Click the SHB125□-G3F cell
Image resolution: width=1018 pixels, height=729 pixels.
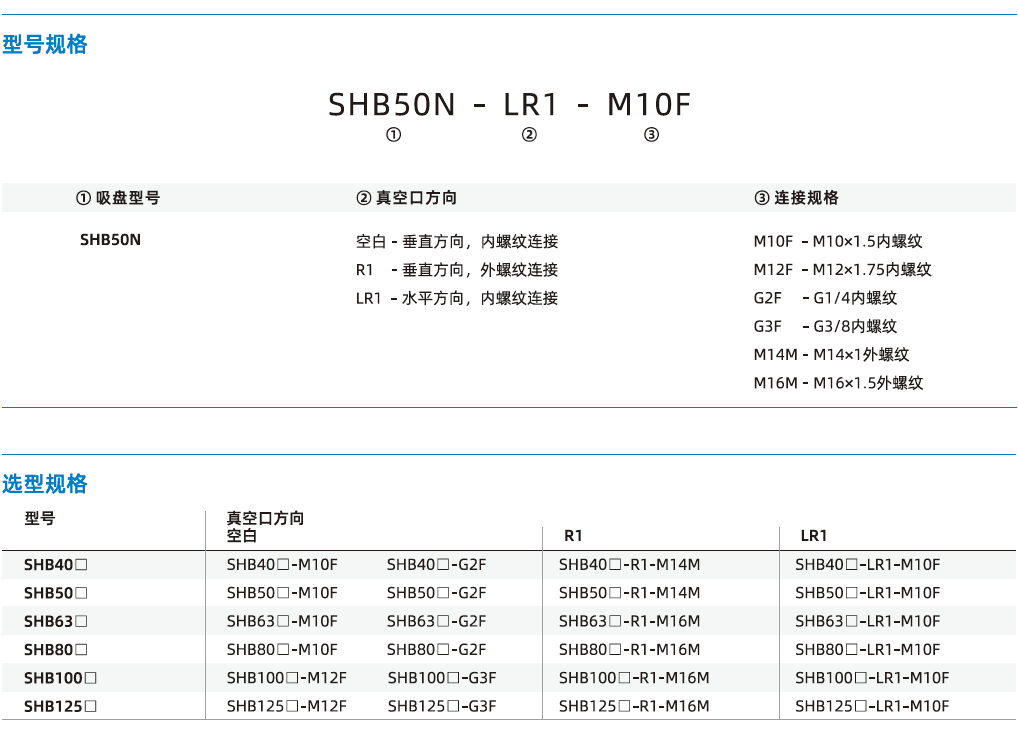(x=442, y=706)
